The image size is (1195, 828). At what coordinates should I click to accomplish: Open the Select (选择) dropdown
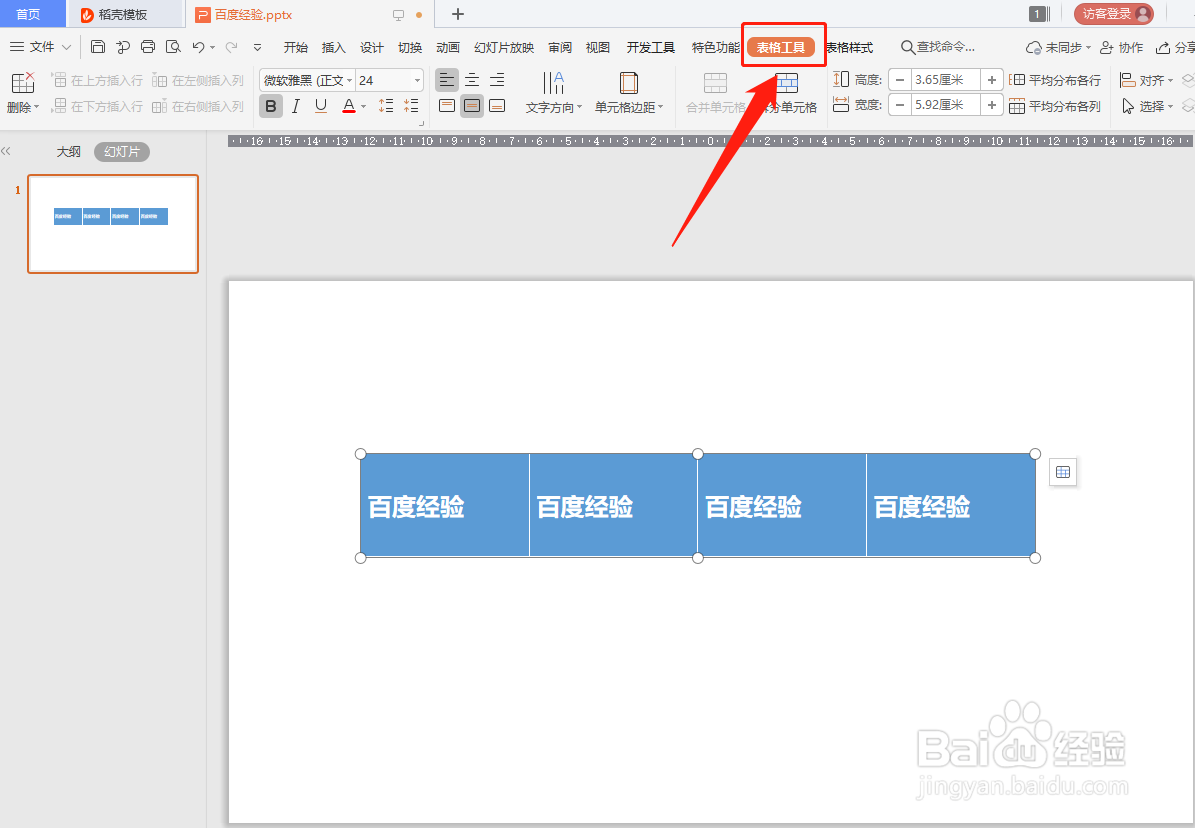[x=1146, y=106]
